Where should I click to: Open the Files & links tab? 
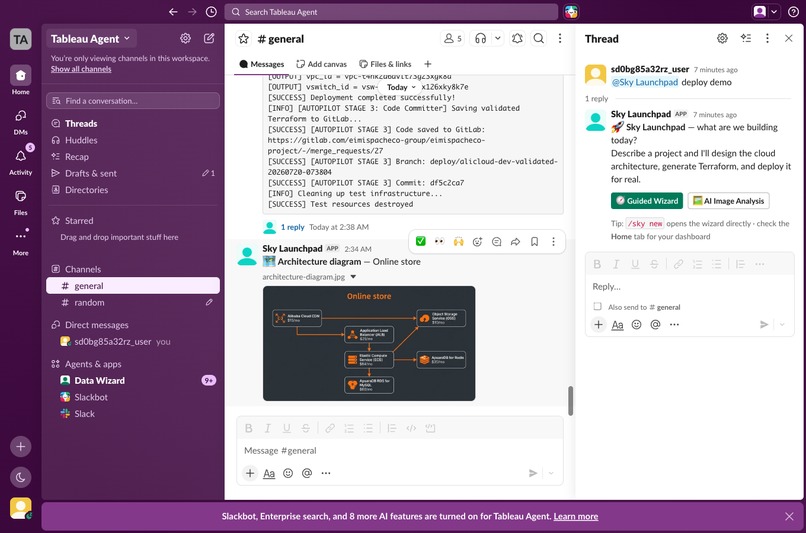pyautogui.click(x=385, y=64)
